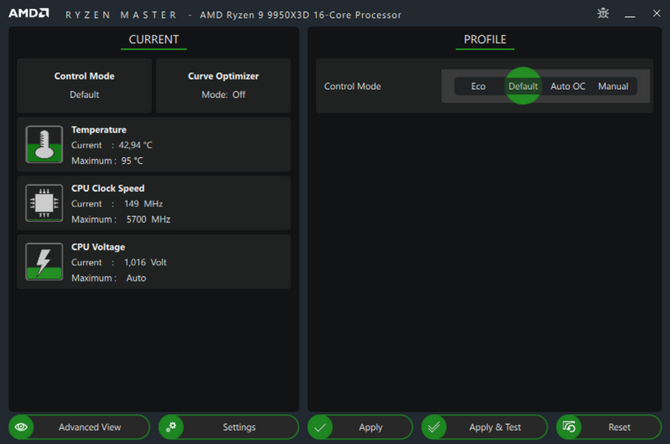Switch control mode to Auto OC
The width and height of the screenshot is (670, 444).
pyautogui.click(x=567, y=86)
